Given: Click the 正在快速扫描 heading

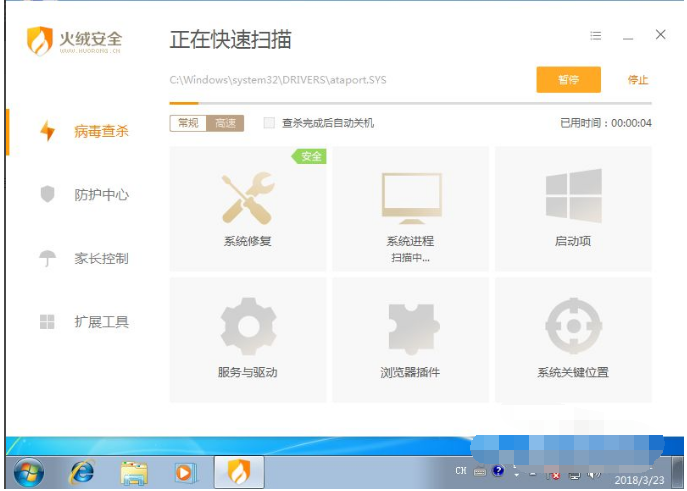Looking at the screenshot, I should click(230, 40).
